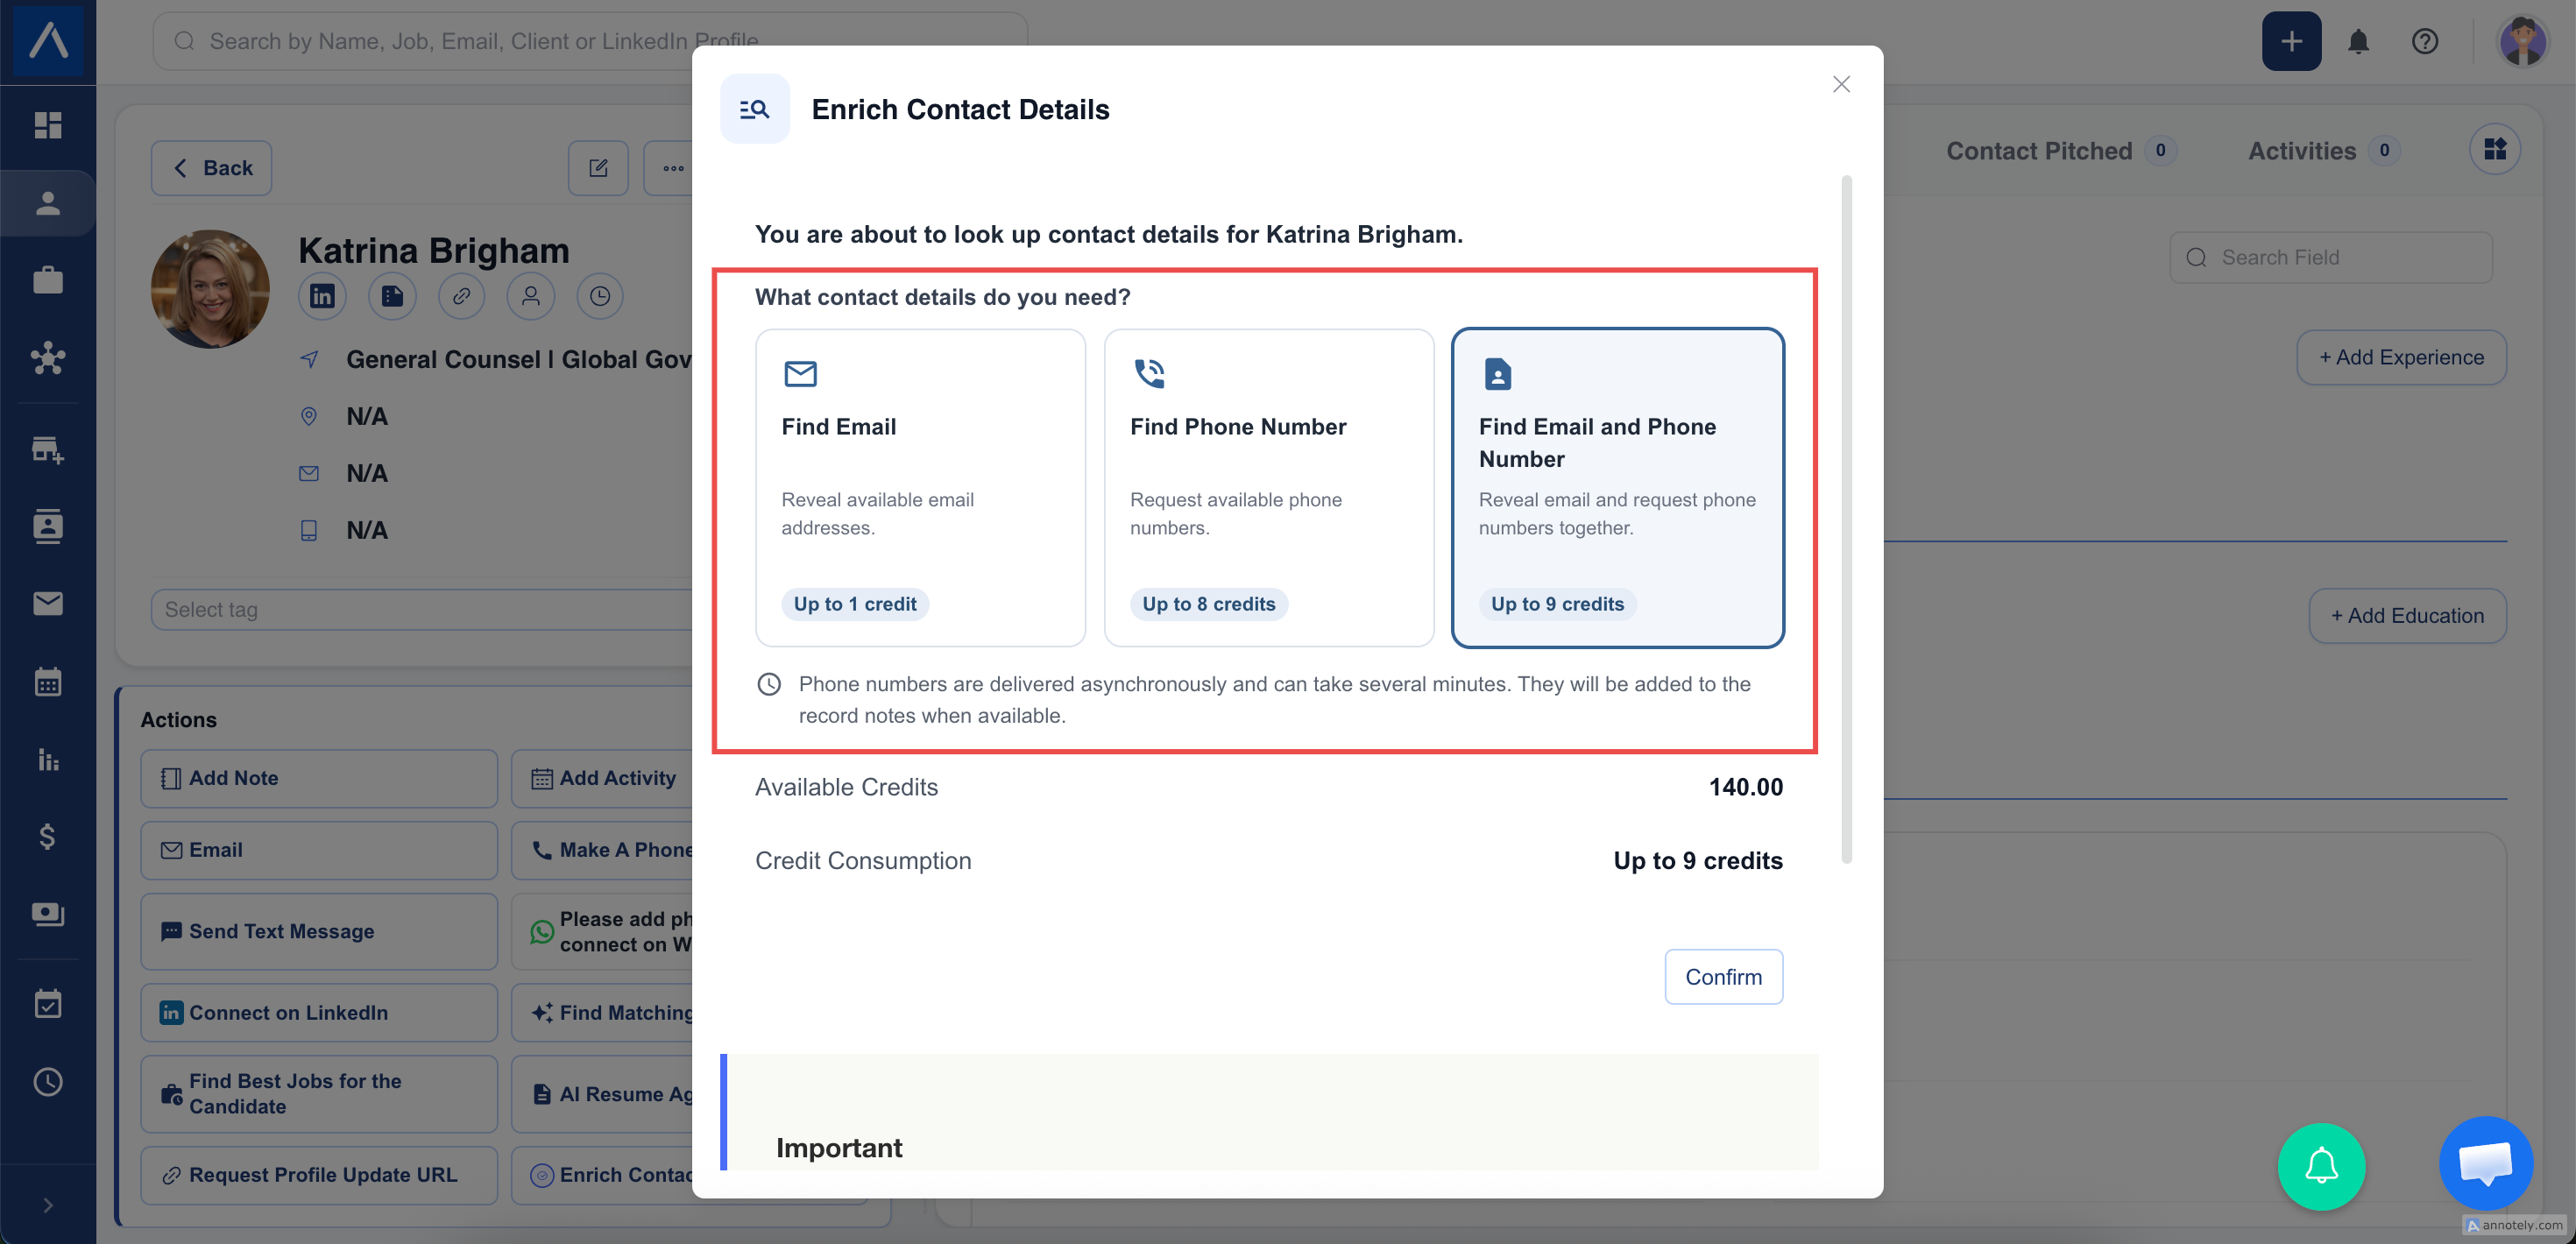Open the notifications bell in the top bar
The width and height of the screenshot is (2576, 1244).
pos(2358,41)
